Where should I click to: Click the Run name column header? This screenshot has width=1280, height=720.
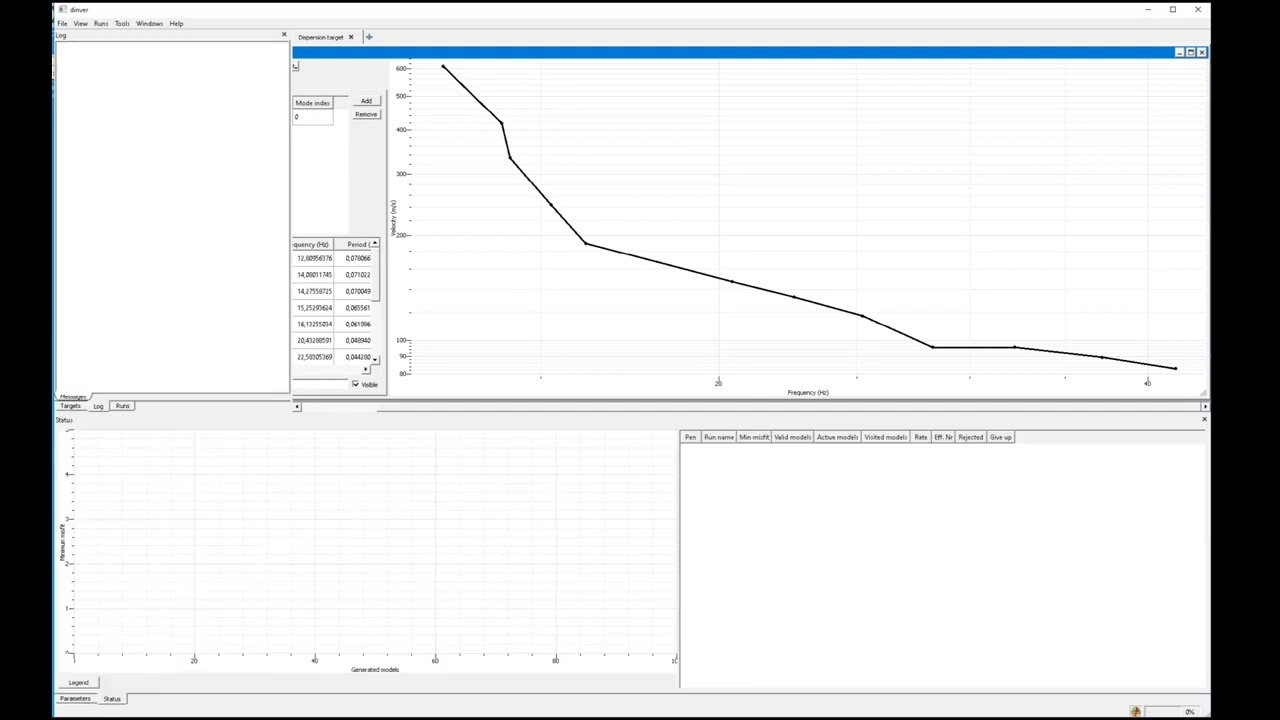click(x=718, y=437)
